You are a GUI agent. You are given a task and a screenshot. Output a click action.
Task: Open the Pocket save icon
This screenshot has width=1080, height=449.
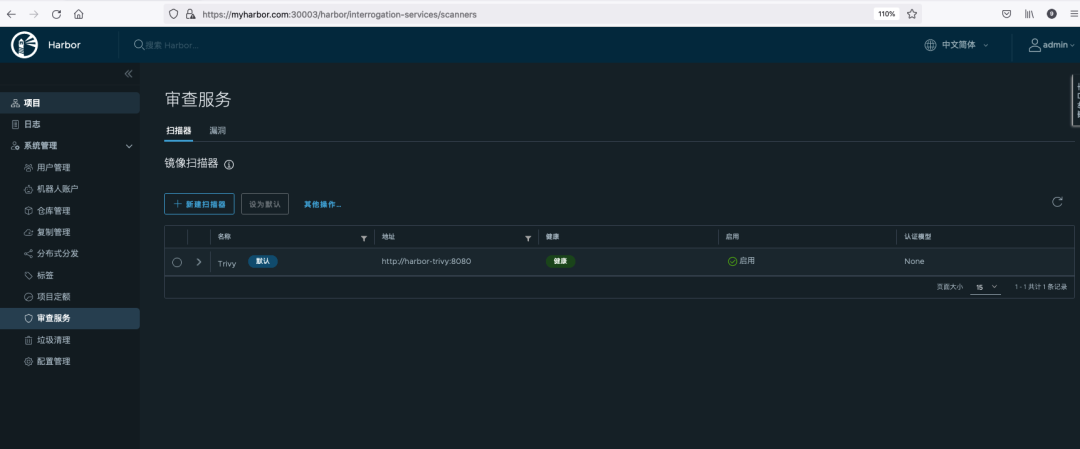1006,14
